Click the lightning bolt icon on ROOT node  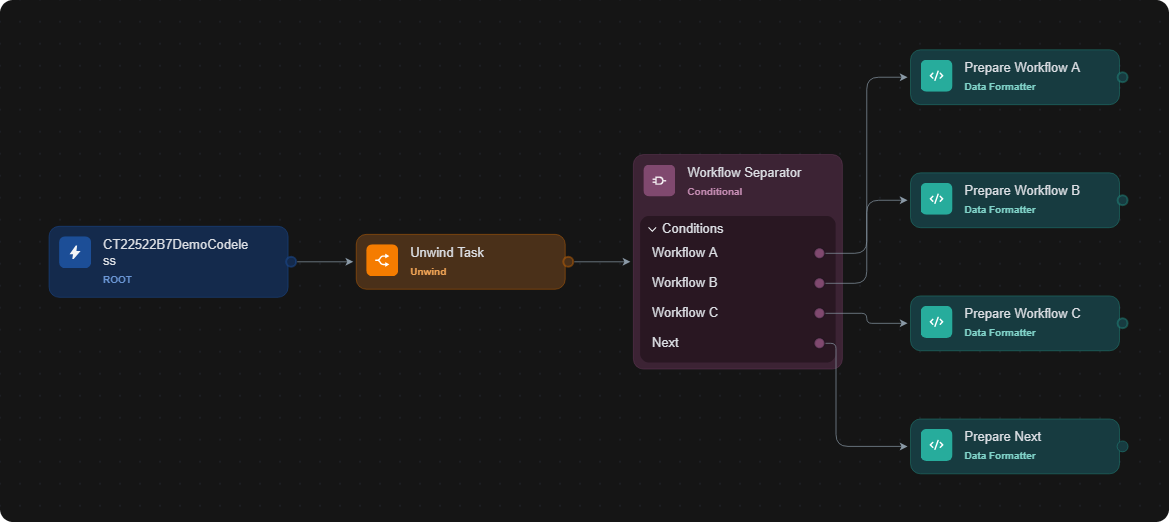[x=75, y=252]
